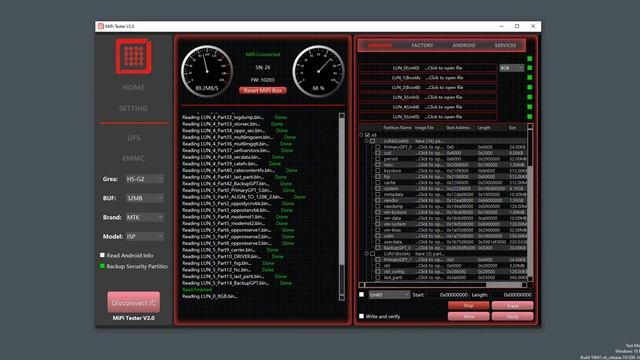Click the Erase button
The height and width of the screenshot is (360, 640).
(x=513, y=306)
